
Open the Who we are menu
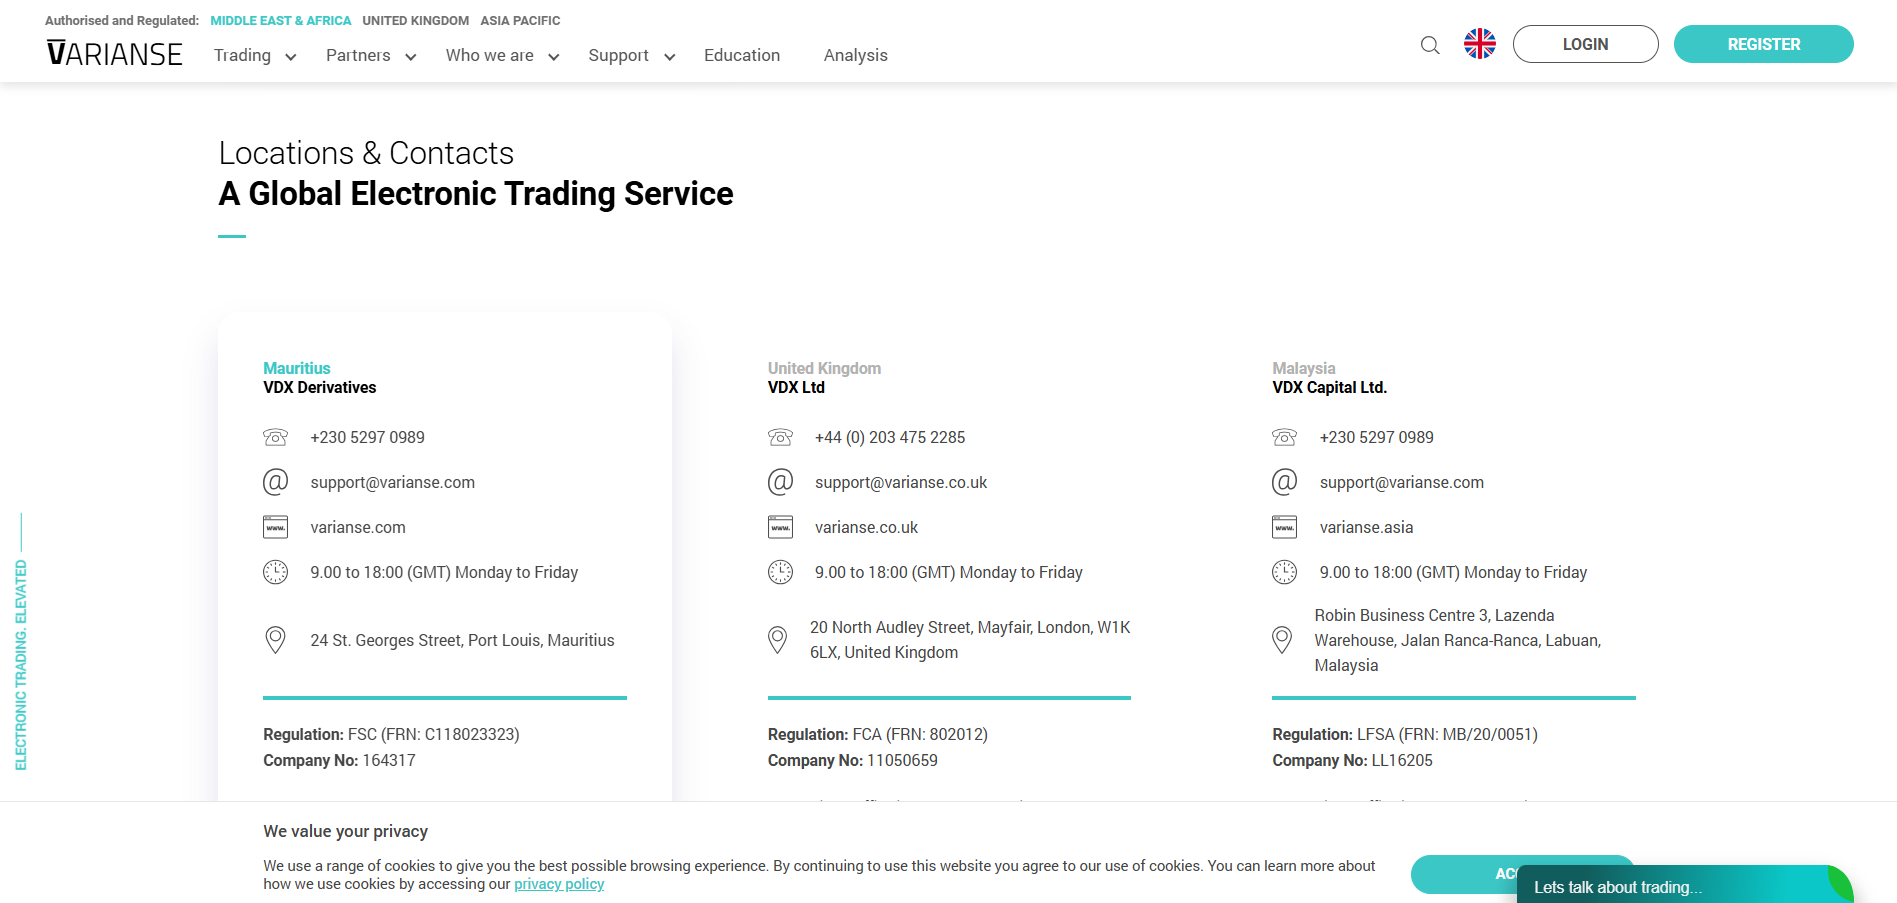[x=490, y=55]
